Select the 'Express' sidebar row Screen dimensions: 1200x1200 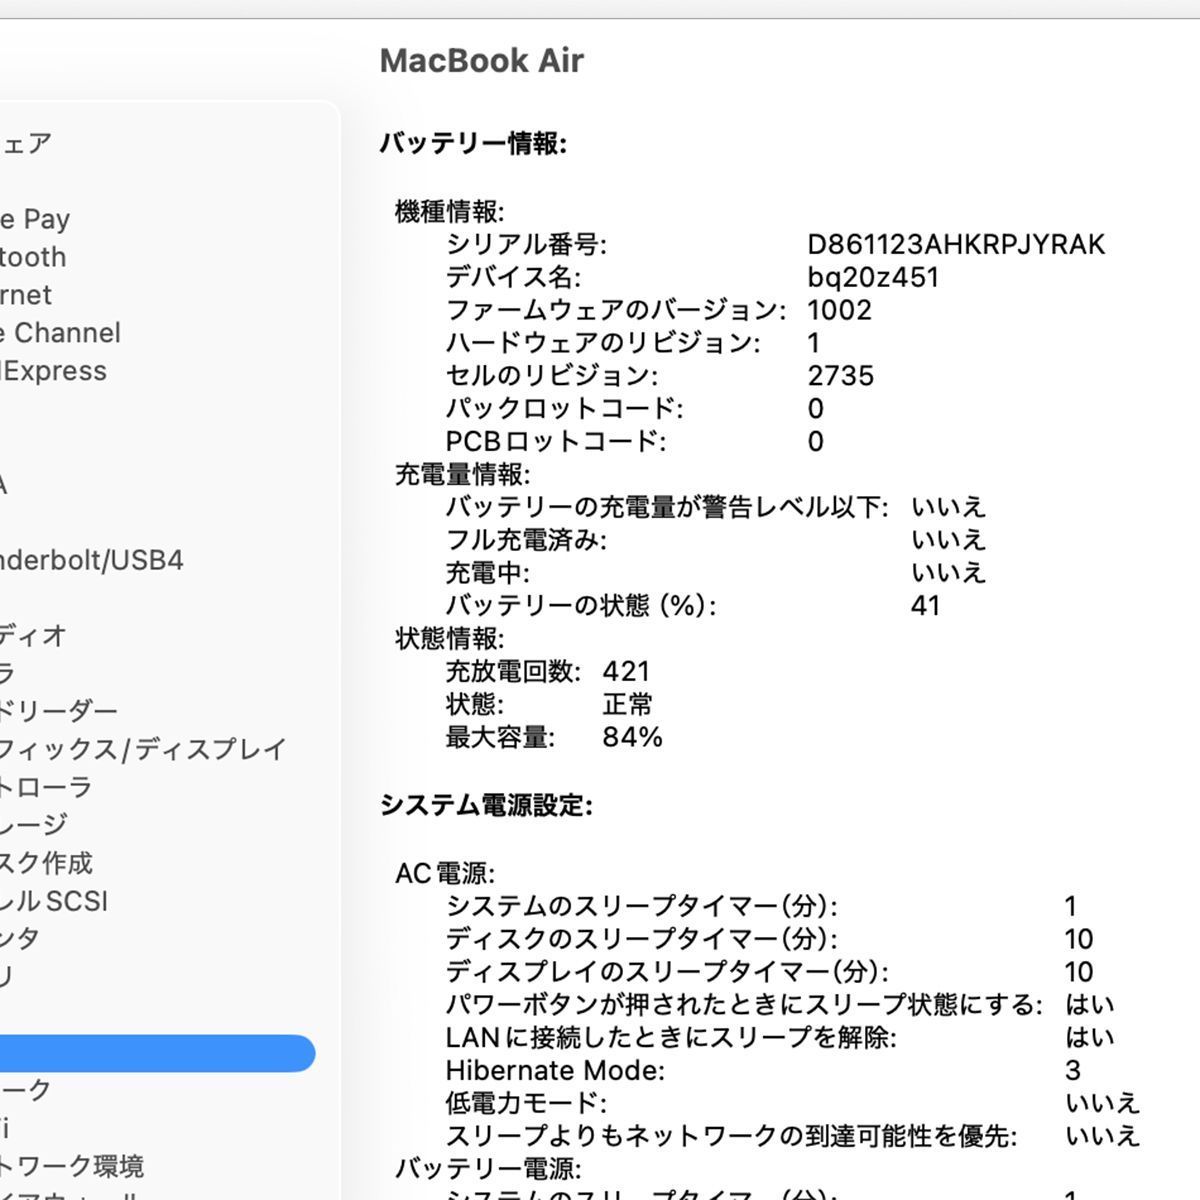pos(53,371)
